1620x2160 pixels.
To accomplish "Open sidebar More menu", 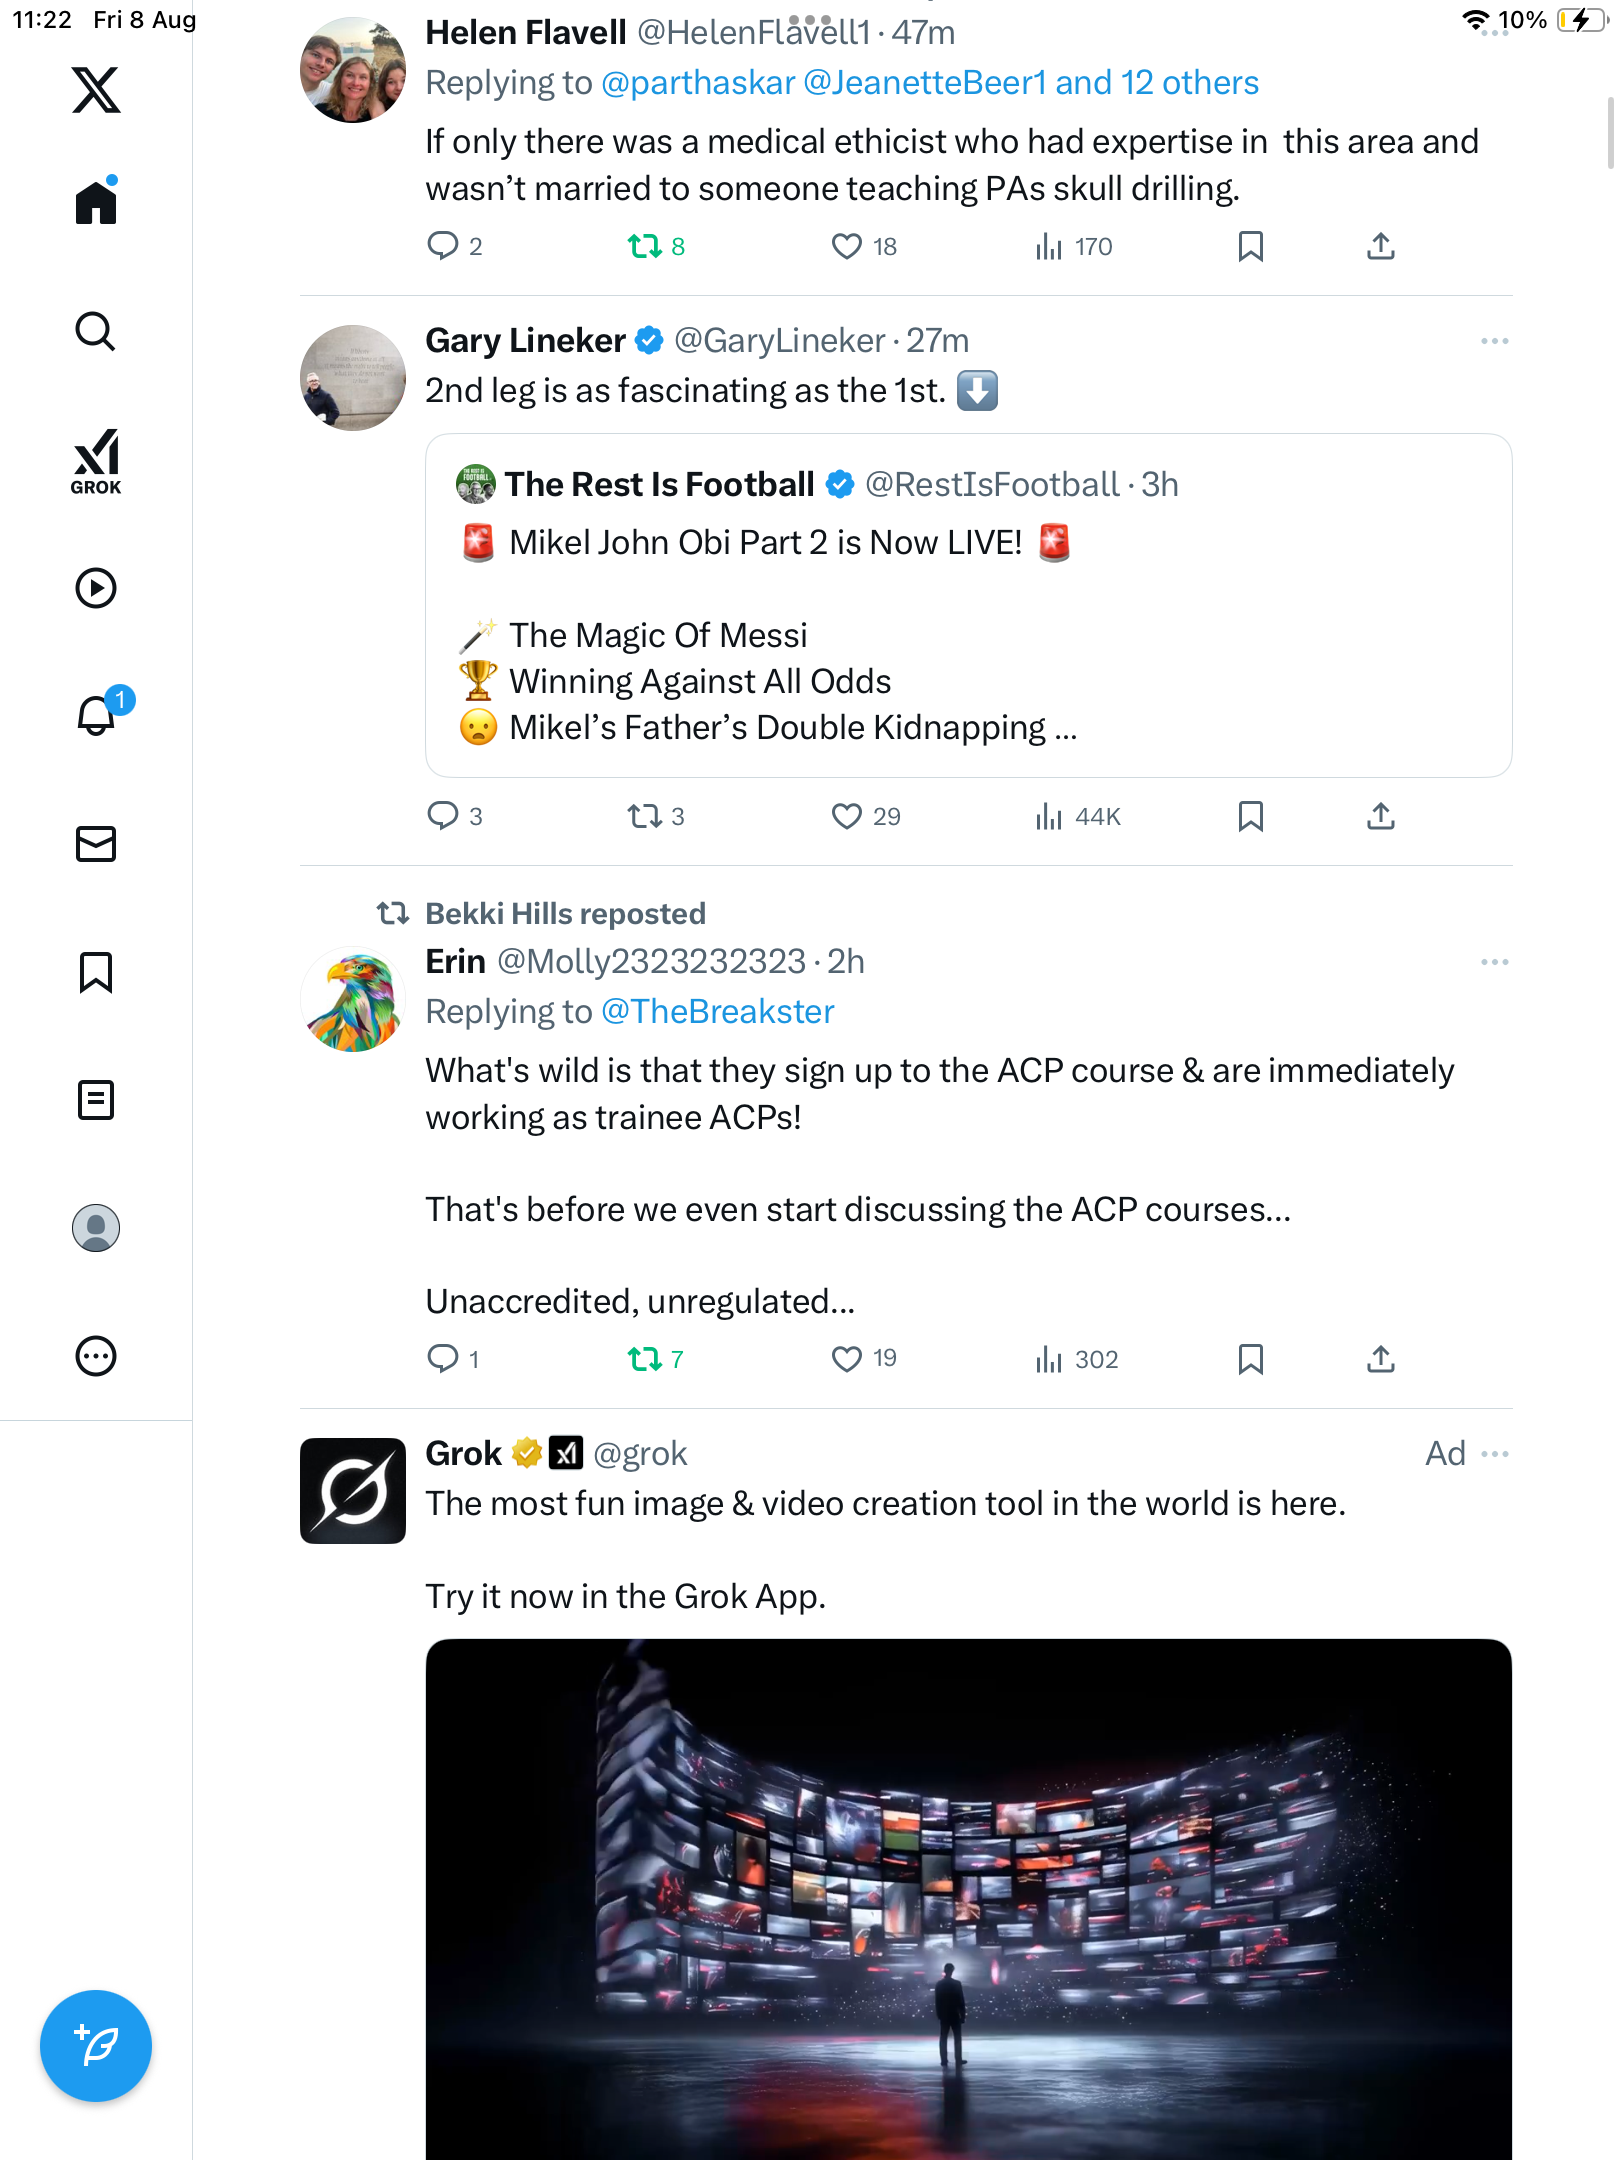I will [96, 1356].
